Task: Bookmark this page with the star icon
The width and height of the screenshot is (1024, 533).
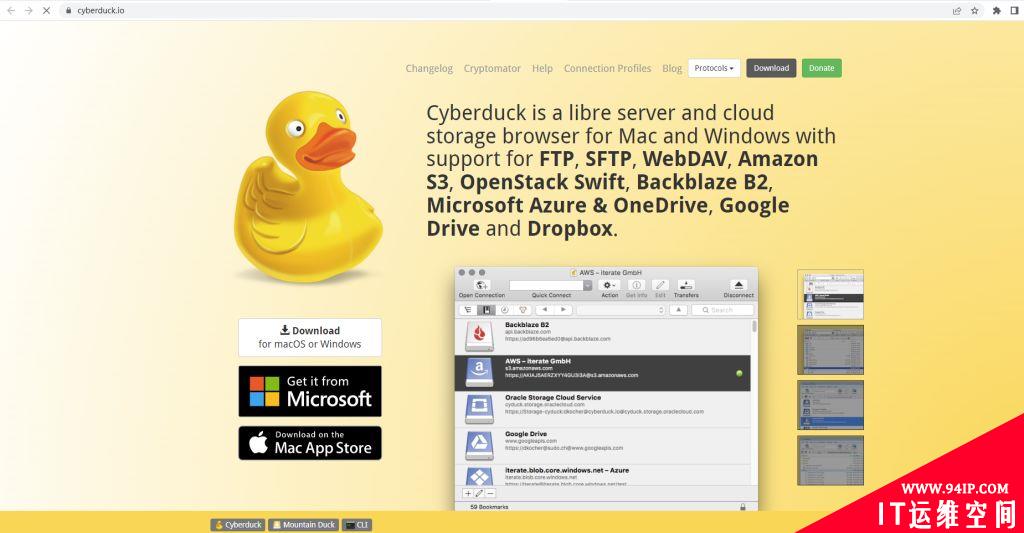Action: 974,10
